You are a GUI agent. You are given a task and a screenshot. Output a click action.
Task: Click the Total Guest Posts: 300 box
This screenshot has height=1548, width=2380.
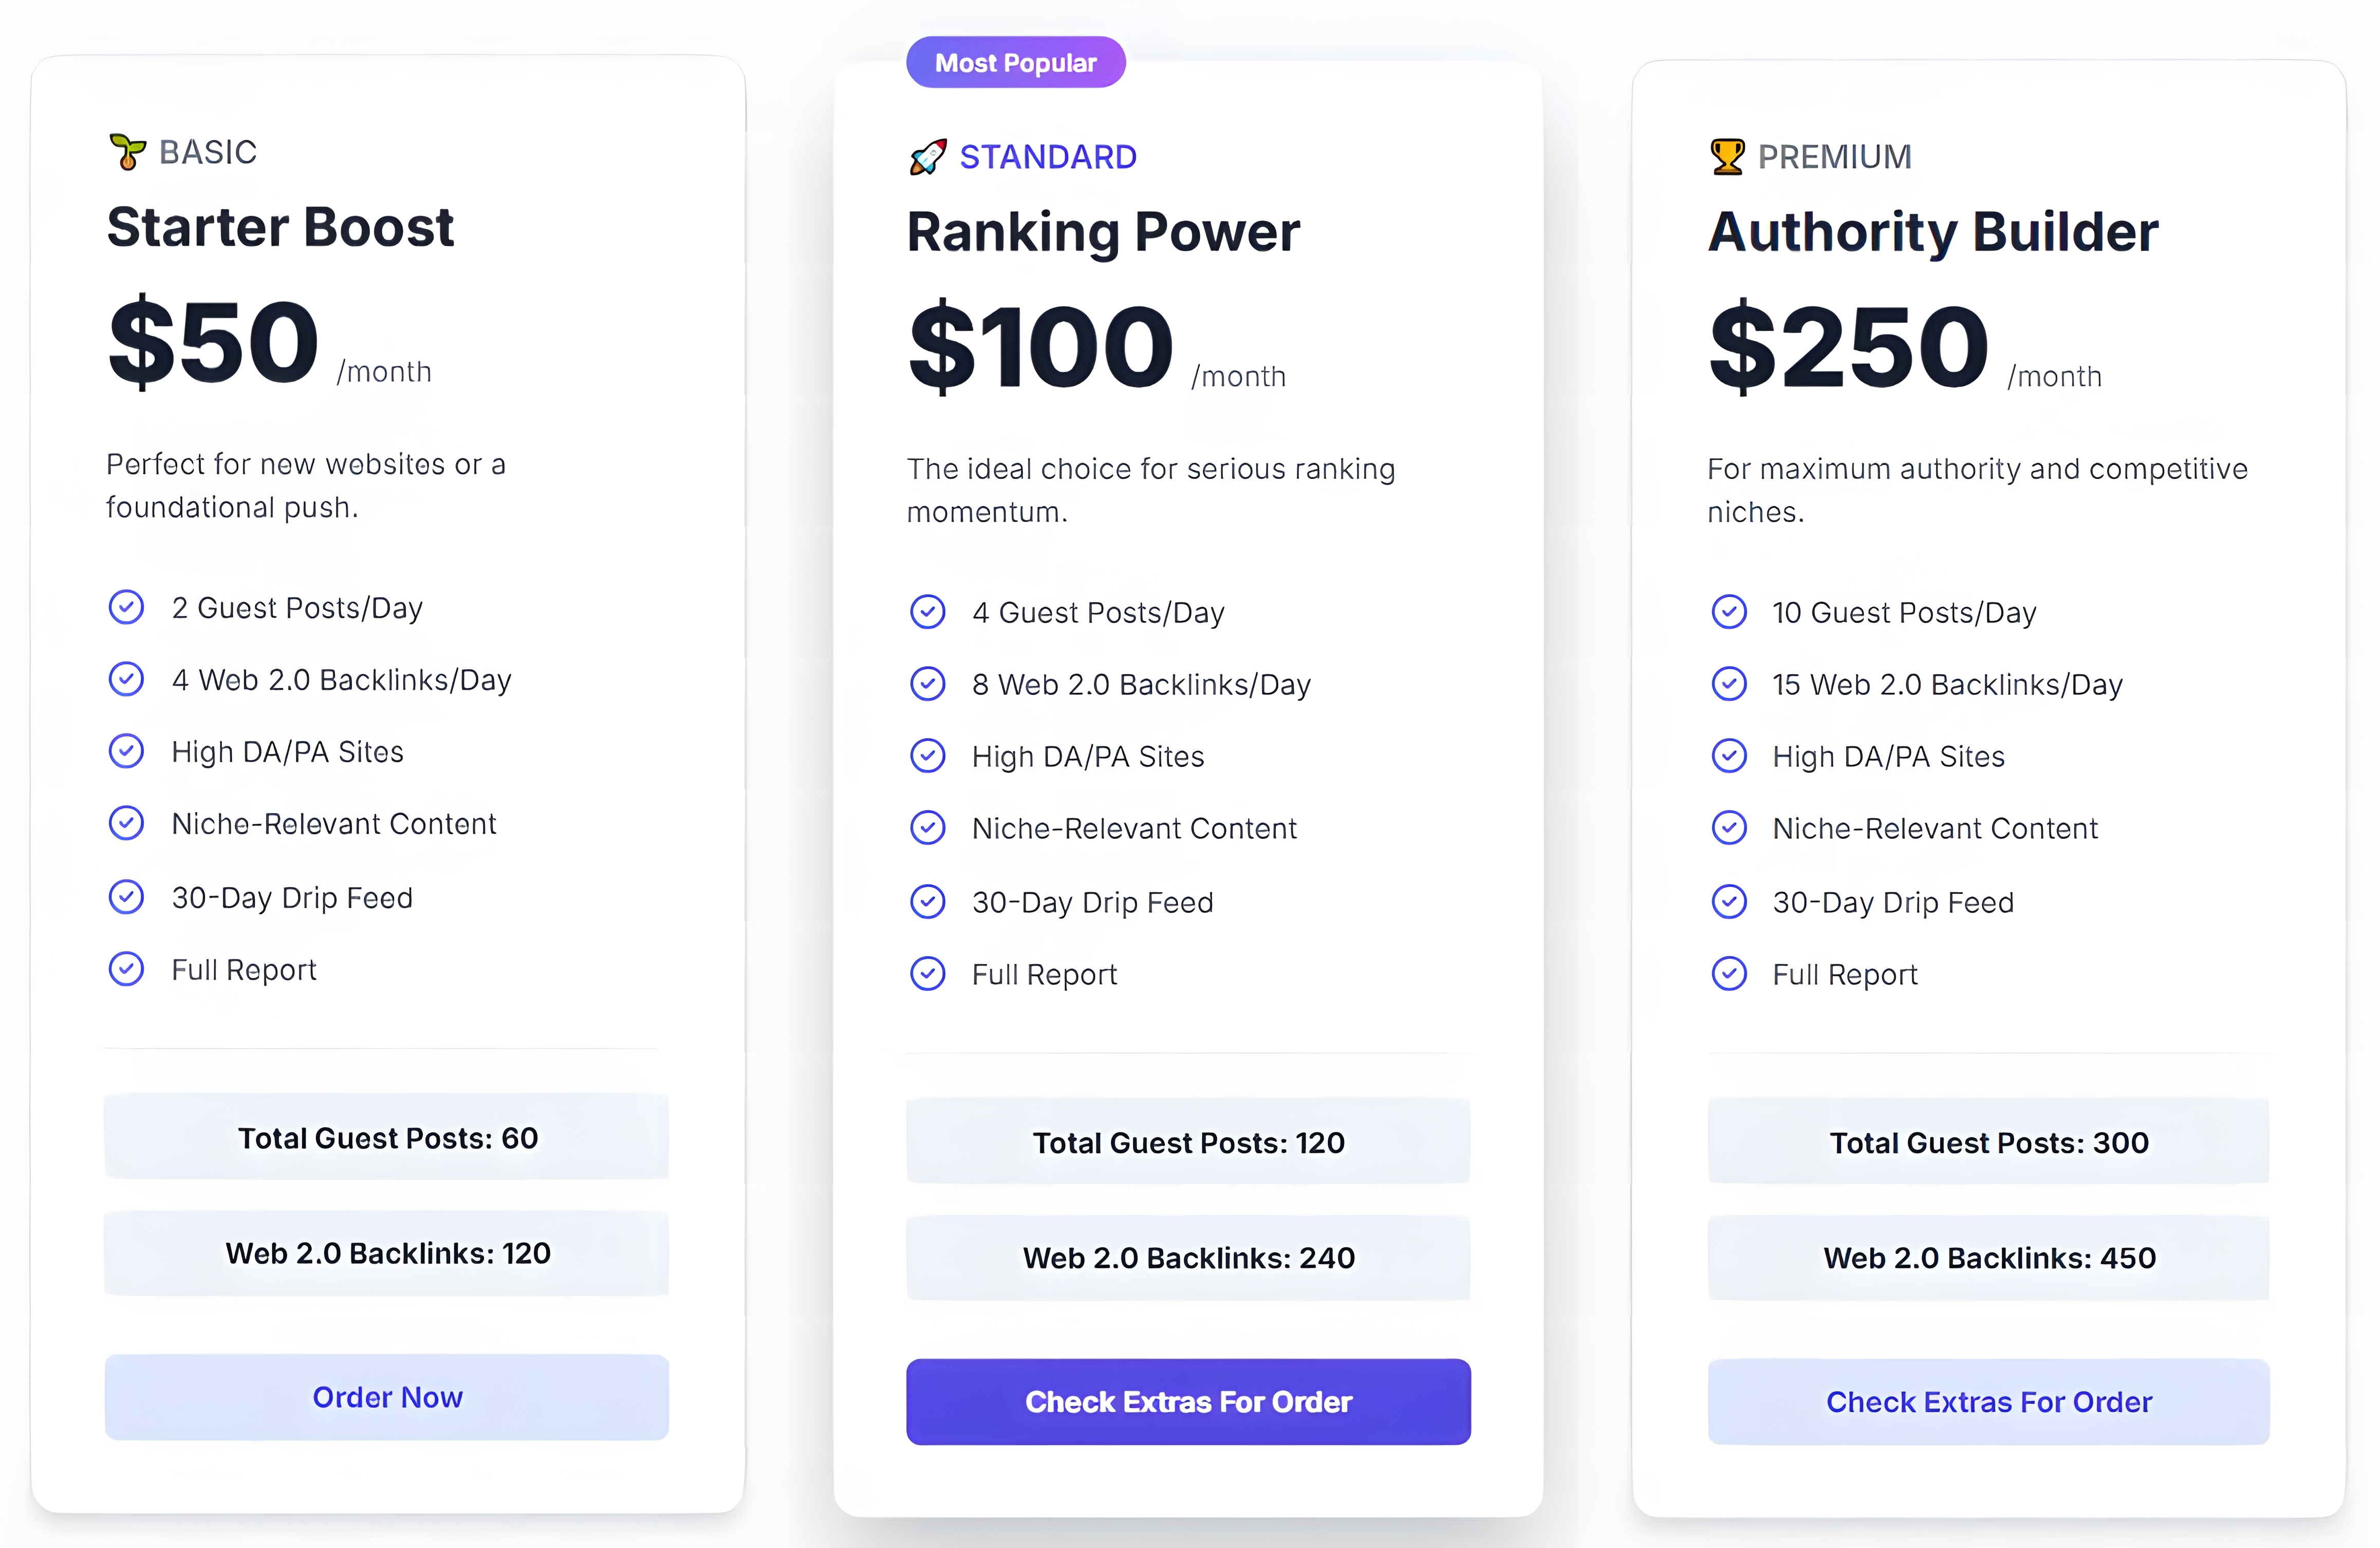[1988, 1142]
